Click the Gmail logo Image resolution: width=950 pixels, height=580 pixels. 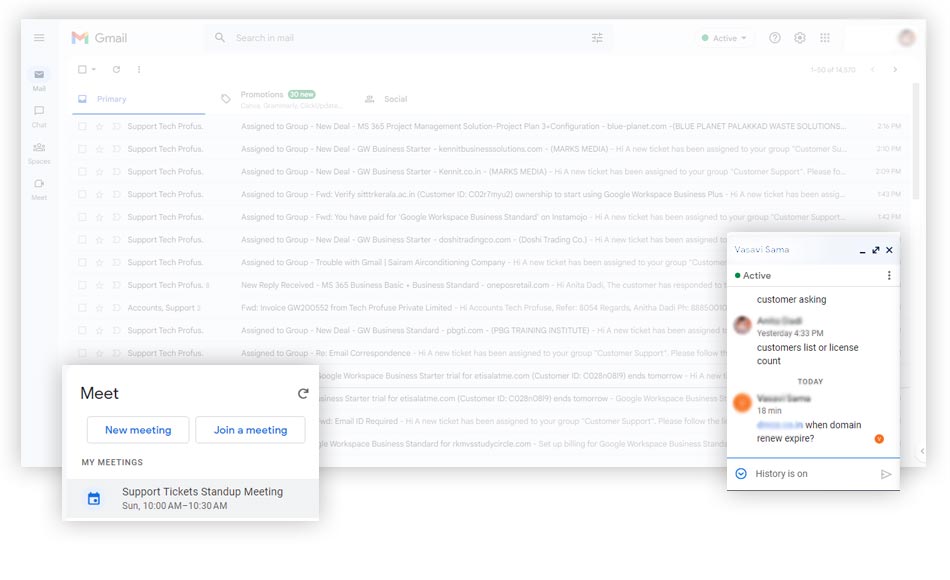coord(99,38)
